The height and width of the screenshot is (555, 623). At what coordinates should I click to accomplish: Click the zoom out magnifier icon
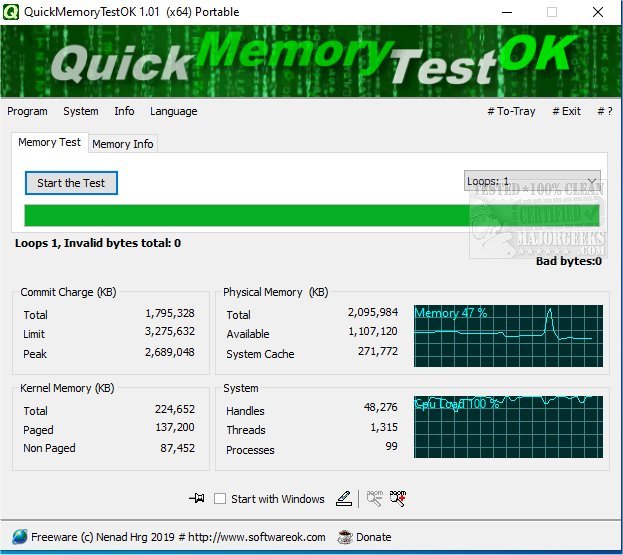375,498
